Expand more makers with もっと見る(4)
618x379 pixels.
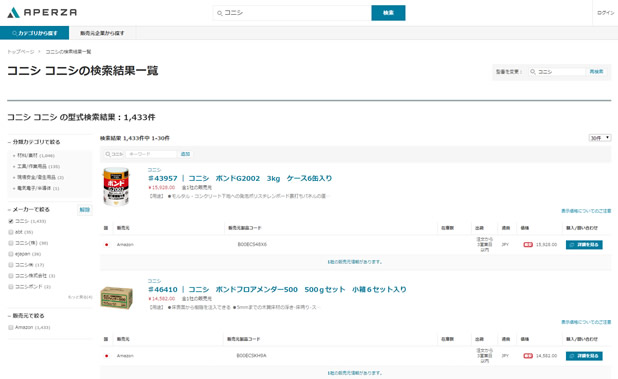click(x=80, y=297)
